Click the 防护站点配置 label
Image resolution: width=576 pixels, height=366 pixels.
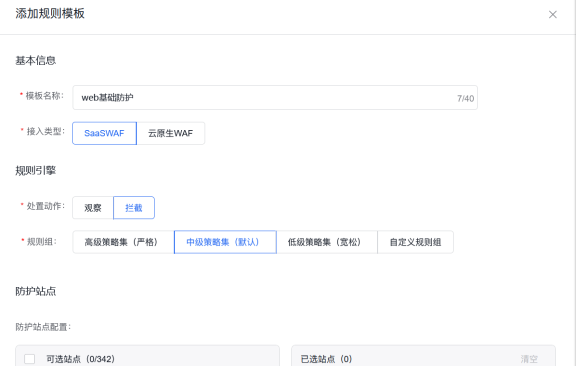pos(43,327)
